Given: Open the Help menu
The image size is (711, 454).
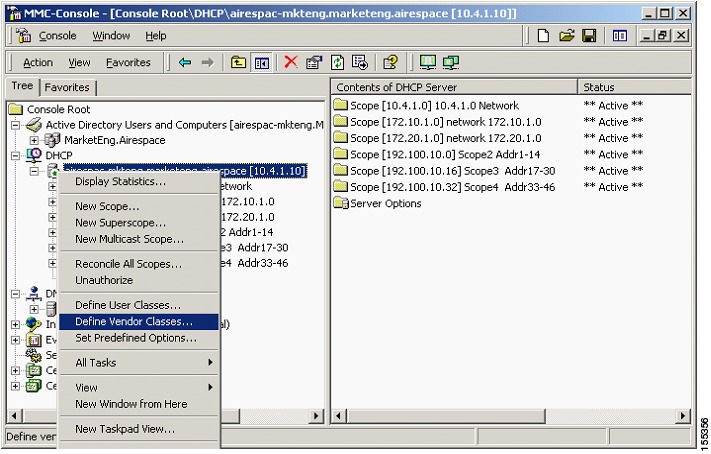Looking at the screenshot, I should pyautogui.click(x=156, y=35).
